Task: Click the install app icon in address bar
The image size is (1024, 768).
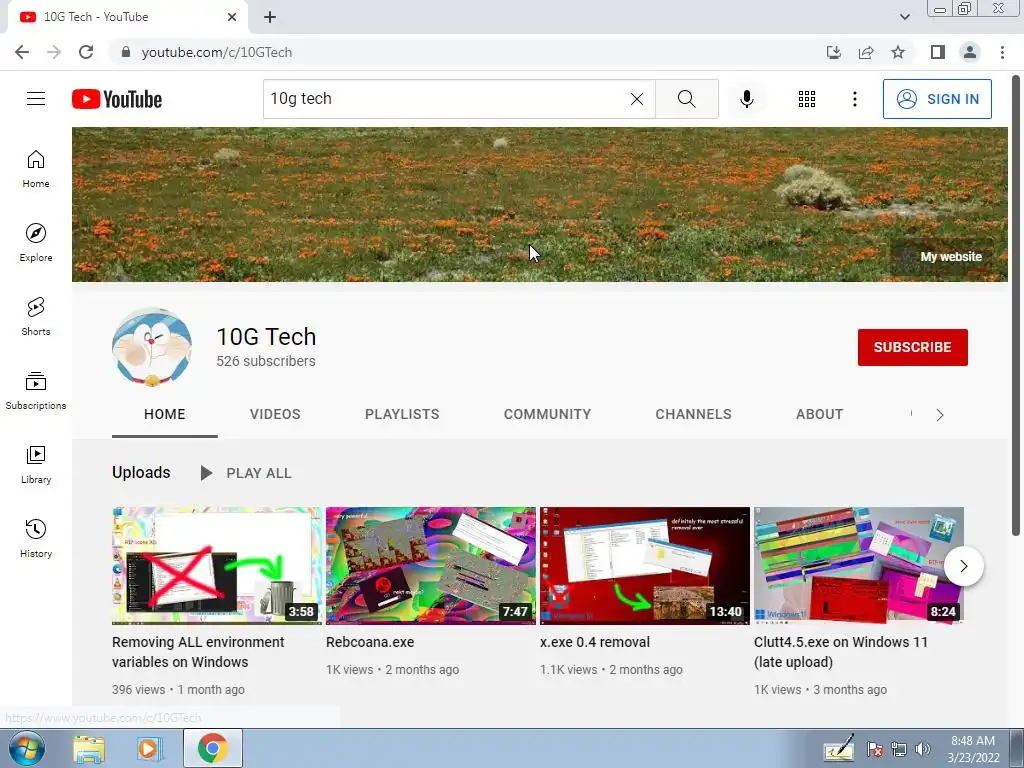Action: pyautogui.click(x=834, y=52)
